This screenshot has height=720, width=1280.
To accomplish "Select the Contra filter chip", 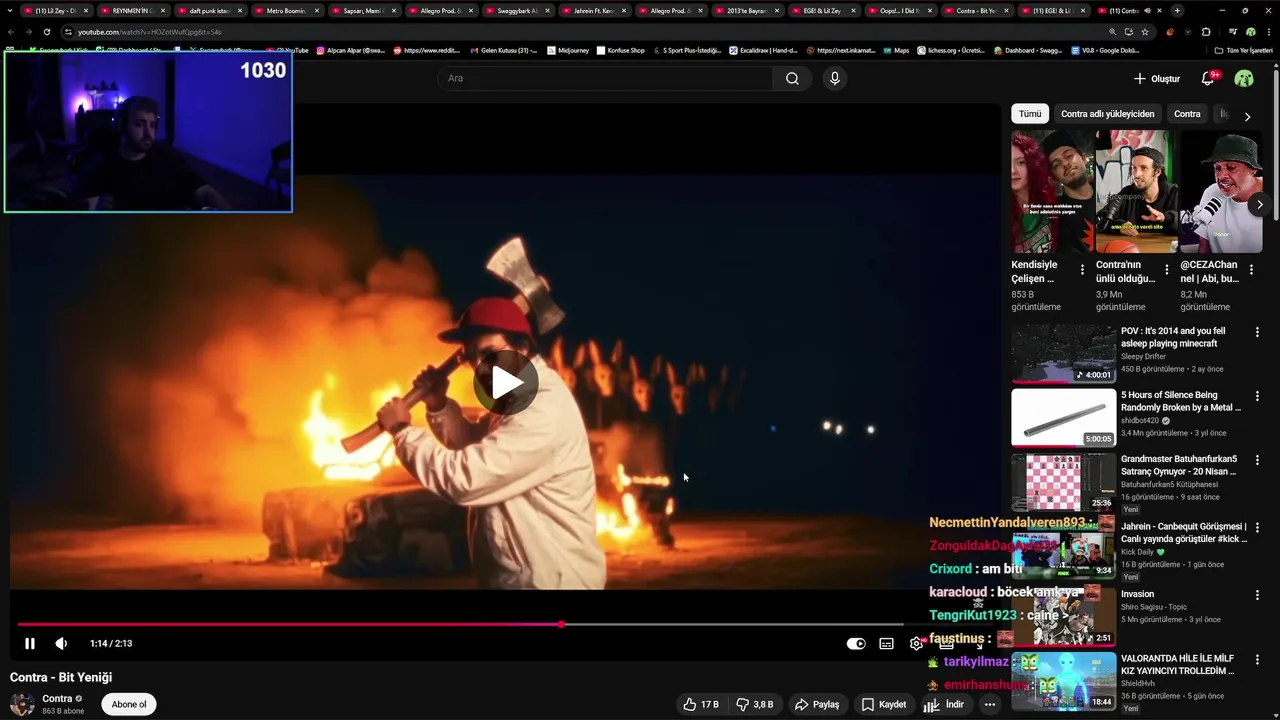I will click(1187, 114).
